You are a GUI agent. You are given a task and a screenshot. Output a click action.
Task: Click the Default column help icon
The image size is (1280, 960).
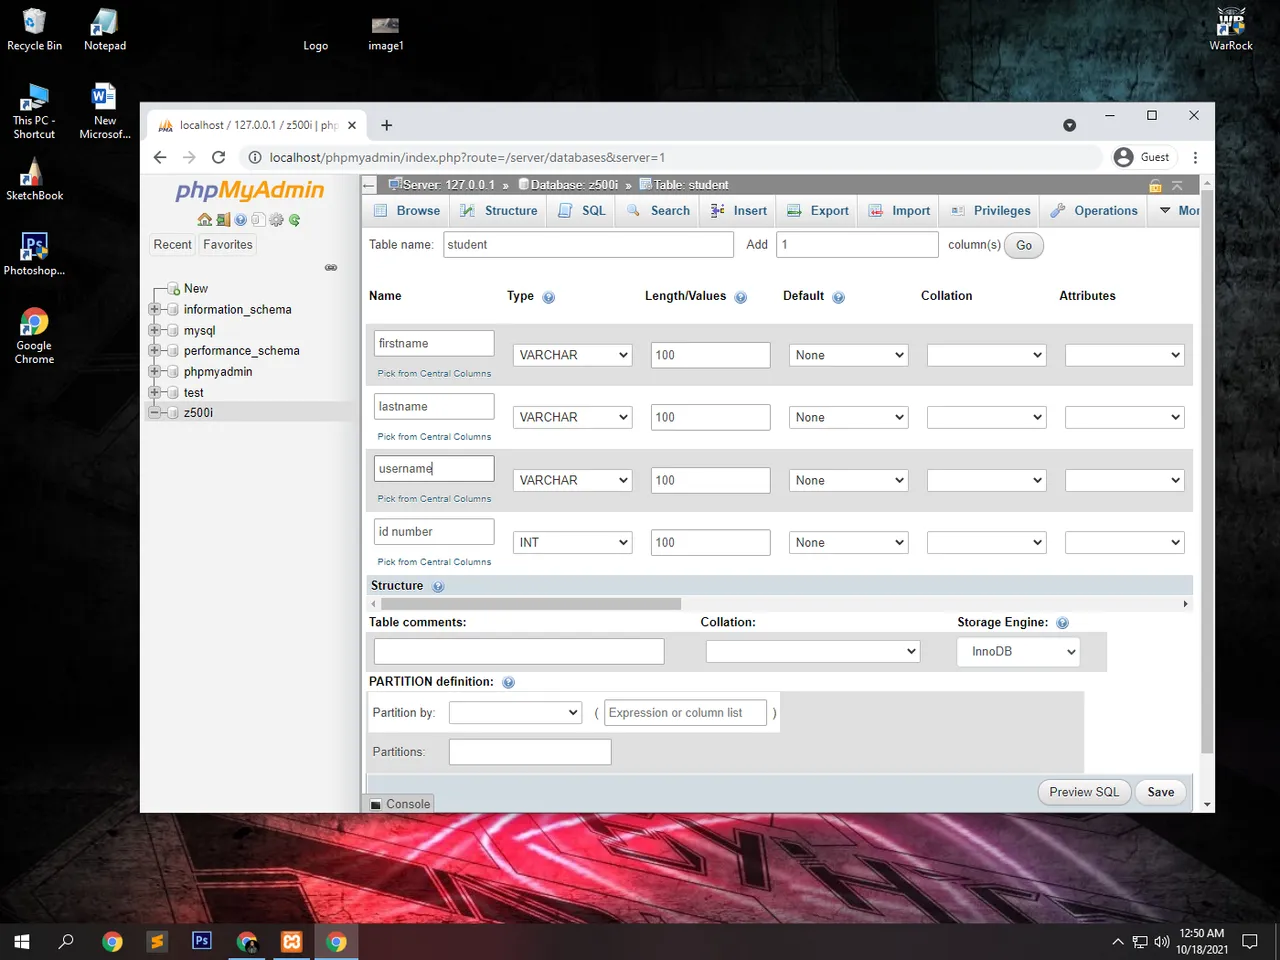click(839, 297)
